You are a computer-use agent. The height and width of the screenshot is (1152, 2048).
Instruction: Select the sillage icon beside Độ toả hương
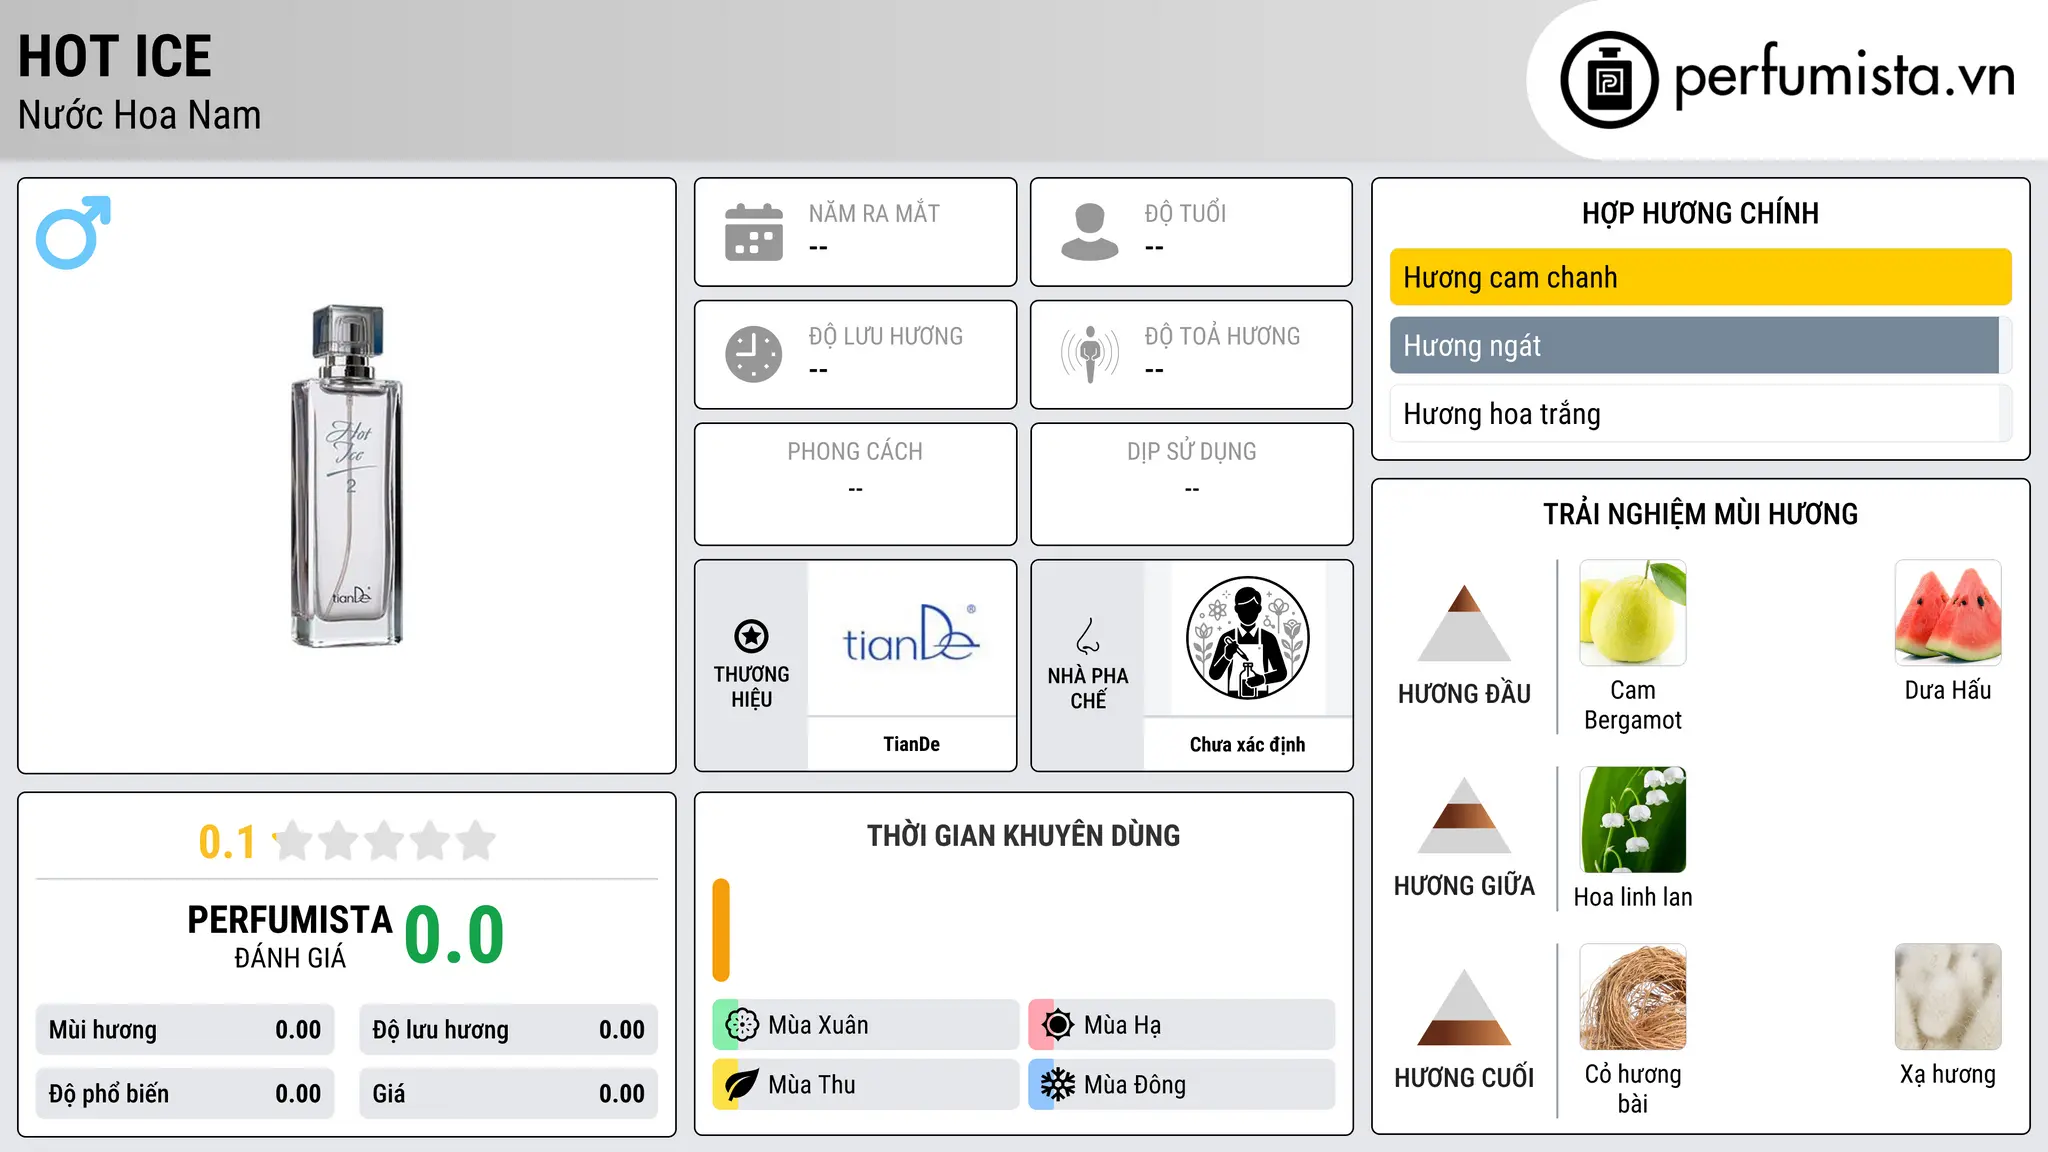[1090, 354]
